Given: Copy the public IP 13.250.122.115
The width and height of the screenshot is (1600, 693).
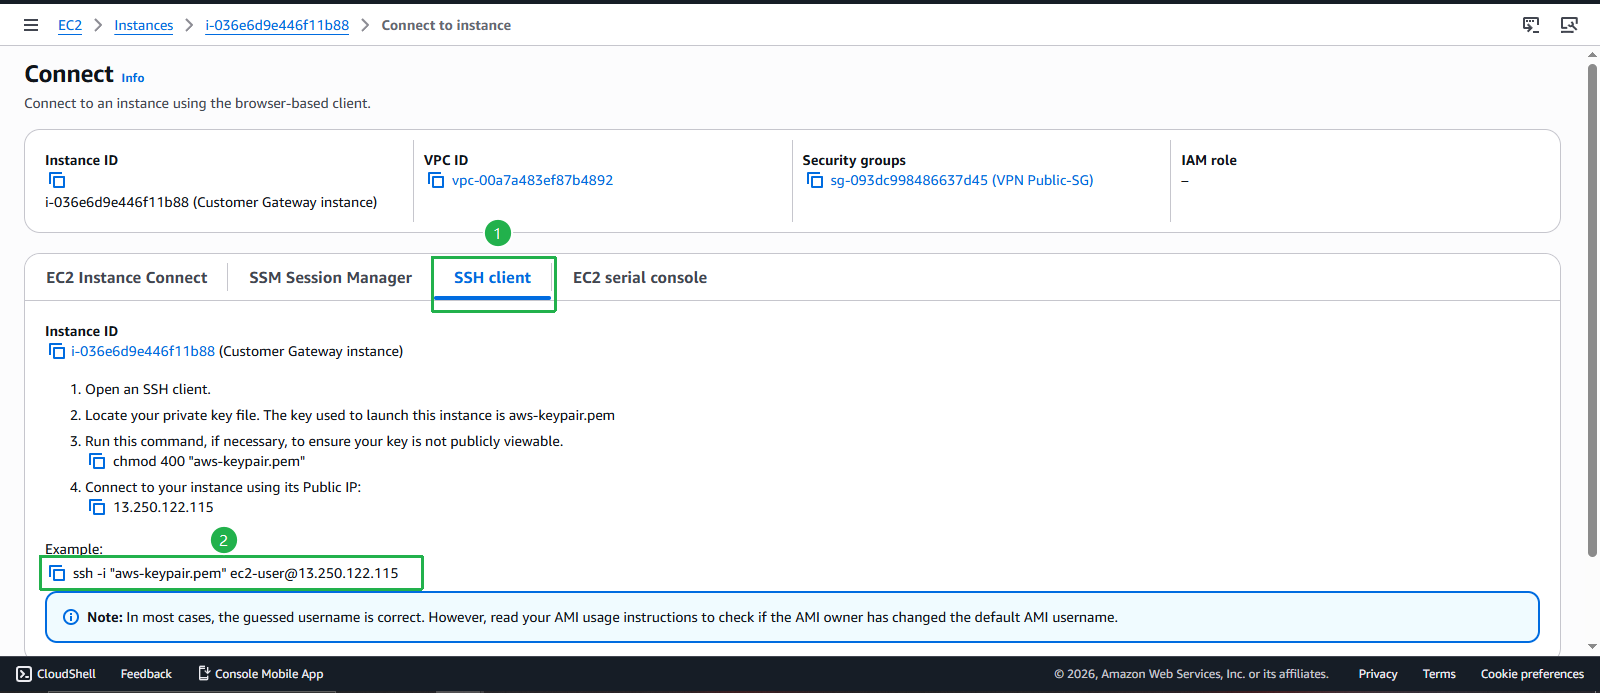Looking at the screenshot, I should point(97,507).
